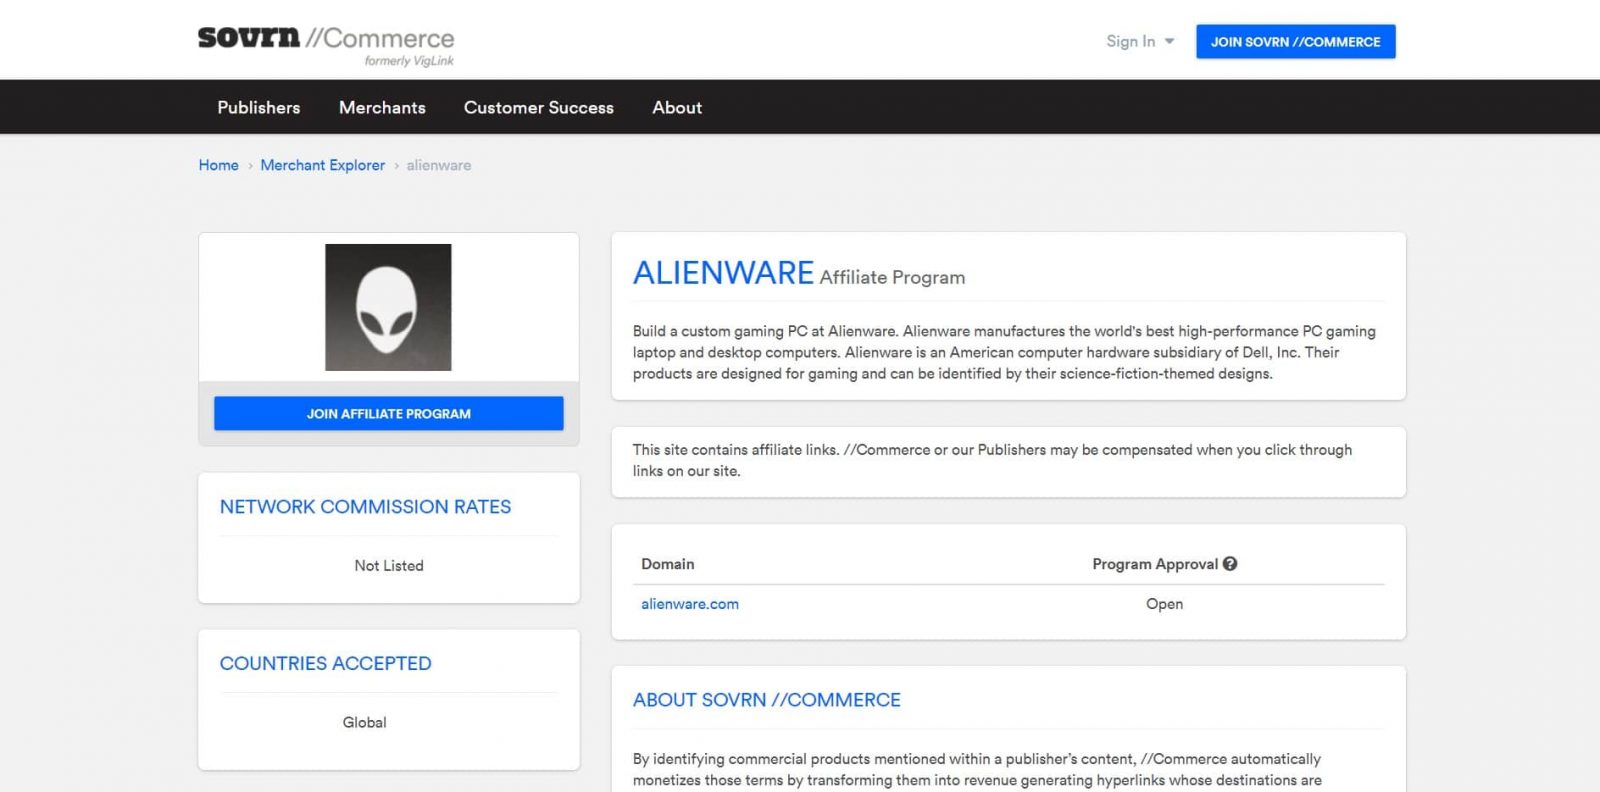Open the Merchants menu
This screenshot has width=1600, height=792.
click(x=382, y=107)
